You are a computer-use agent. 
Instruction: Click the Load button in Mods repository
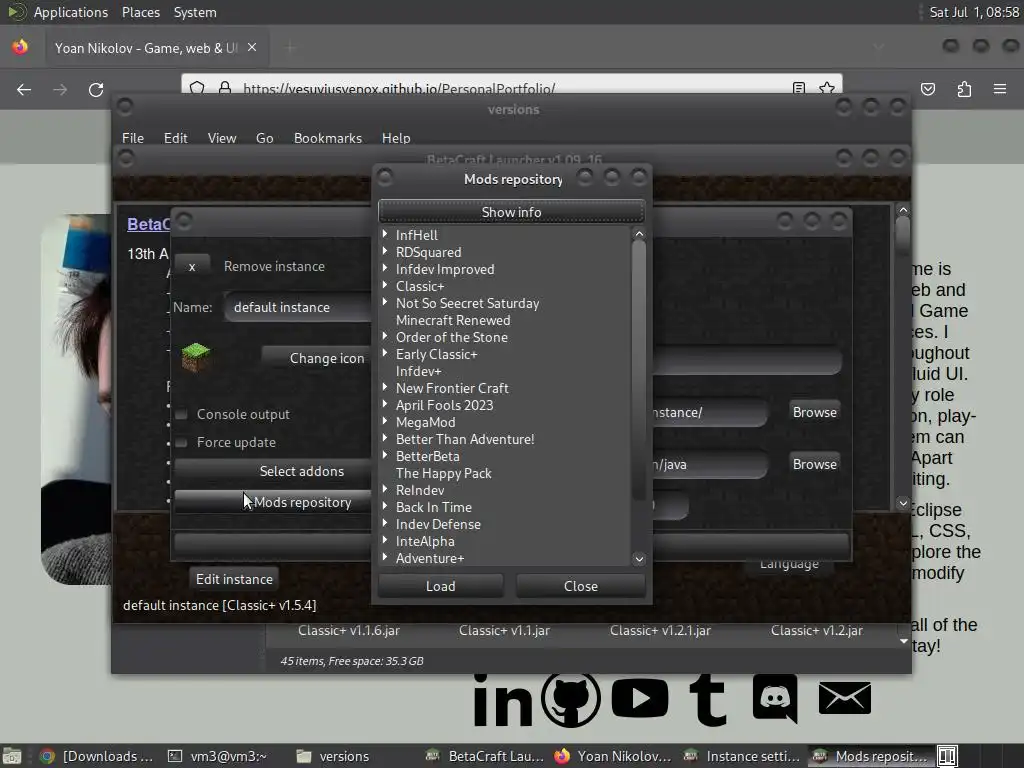pyautogui.click(x=441, y=586)
